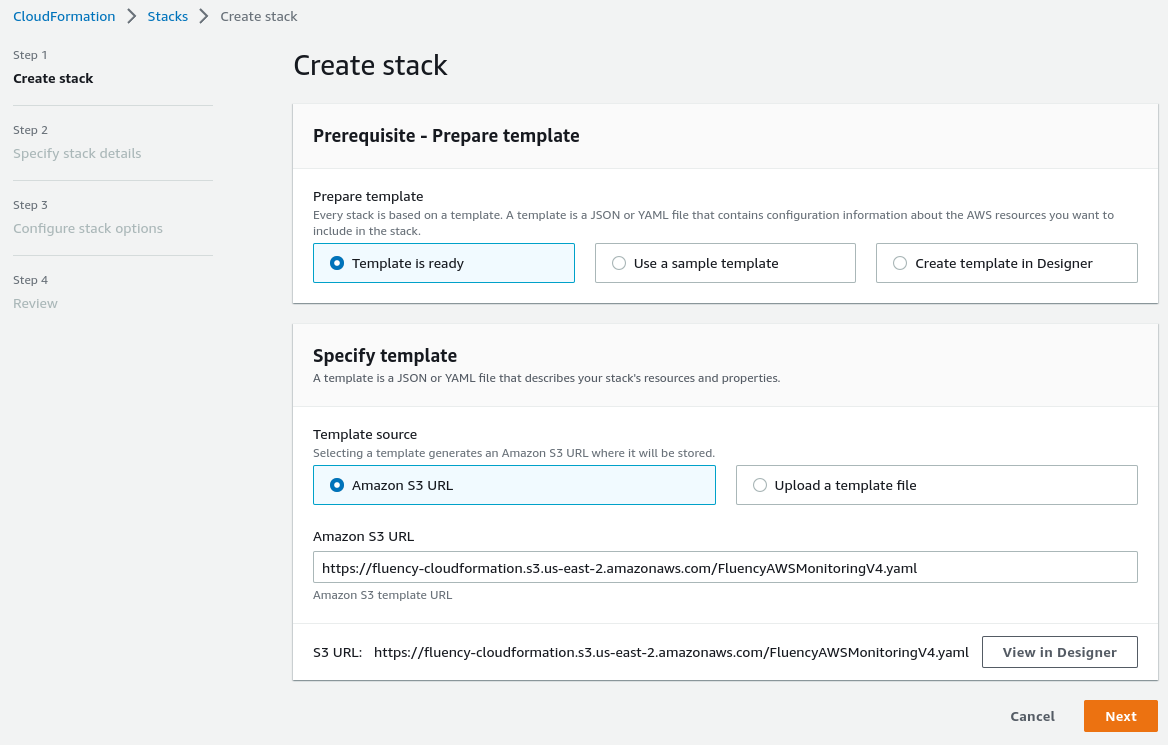Click the 'Specify template' section heading
This screenshot has height=745, width=1168.
tap(385, 355)
